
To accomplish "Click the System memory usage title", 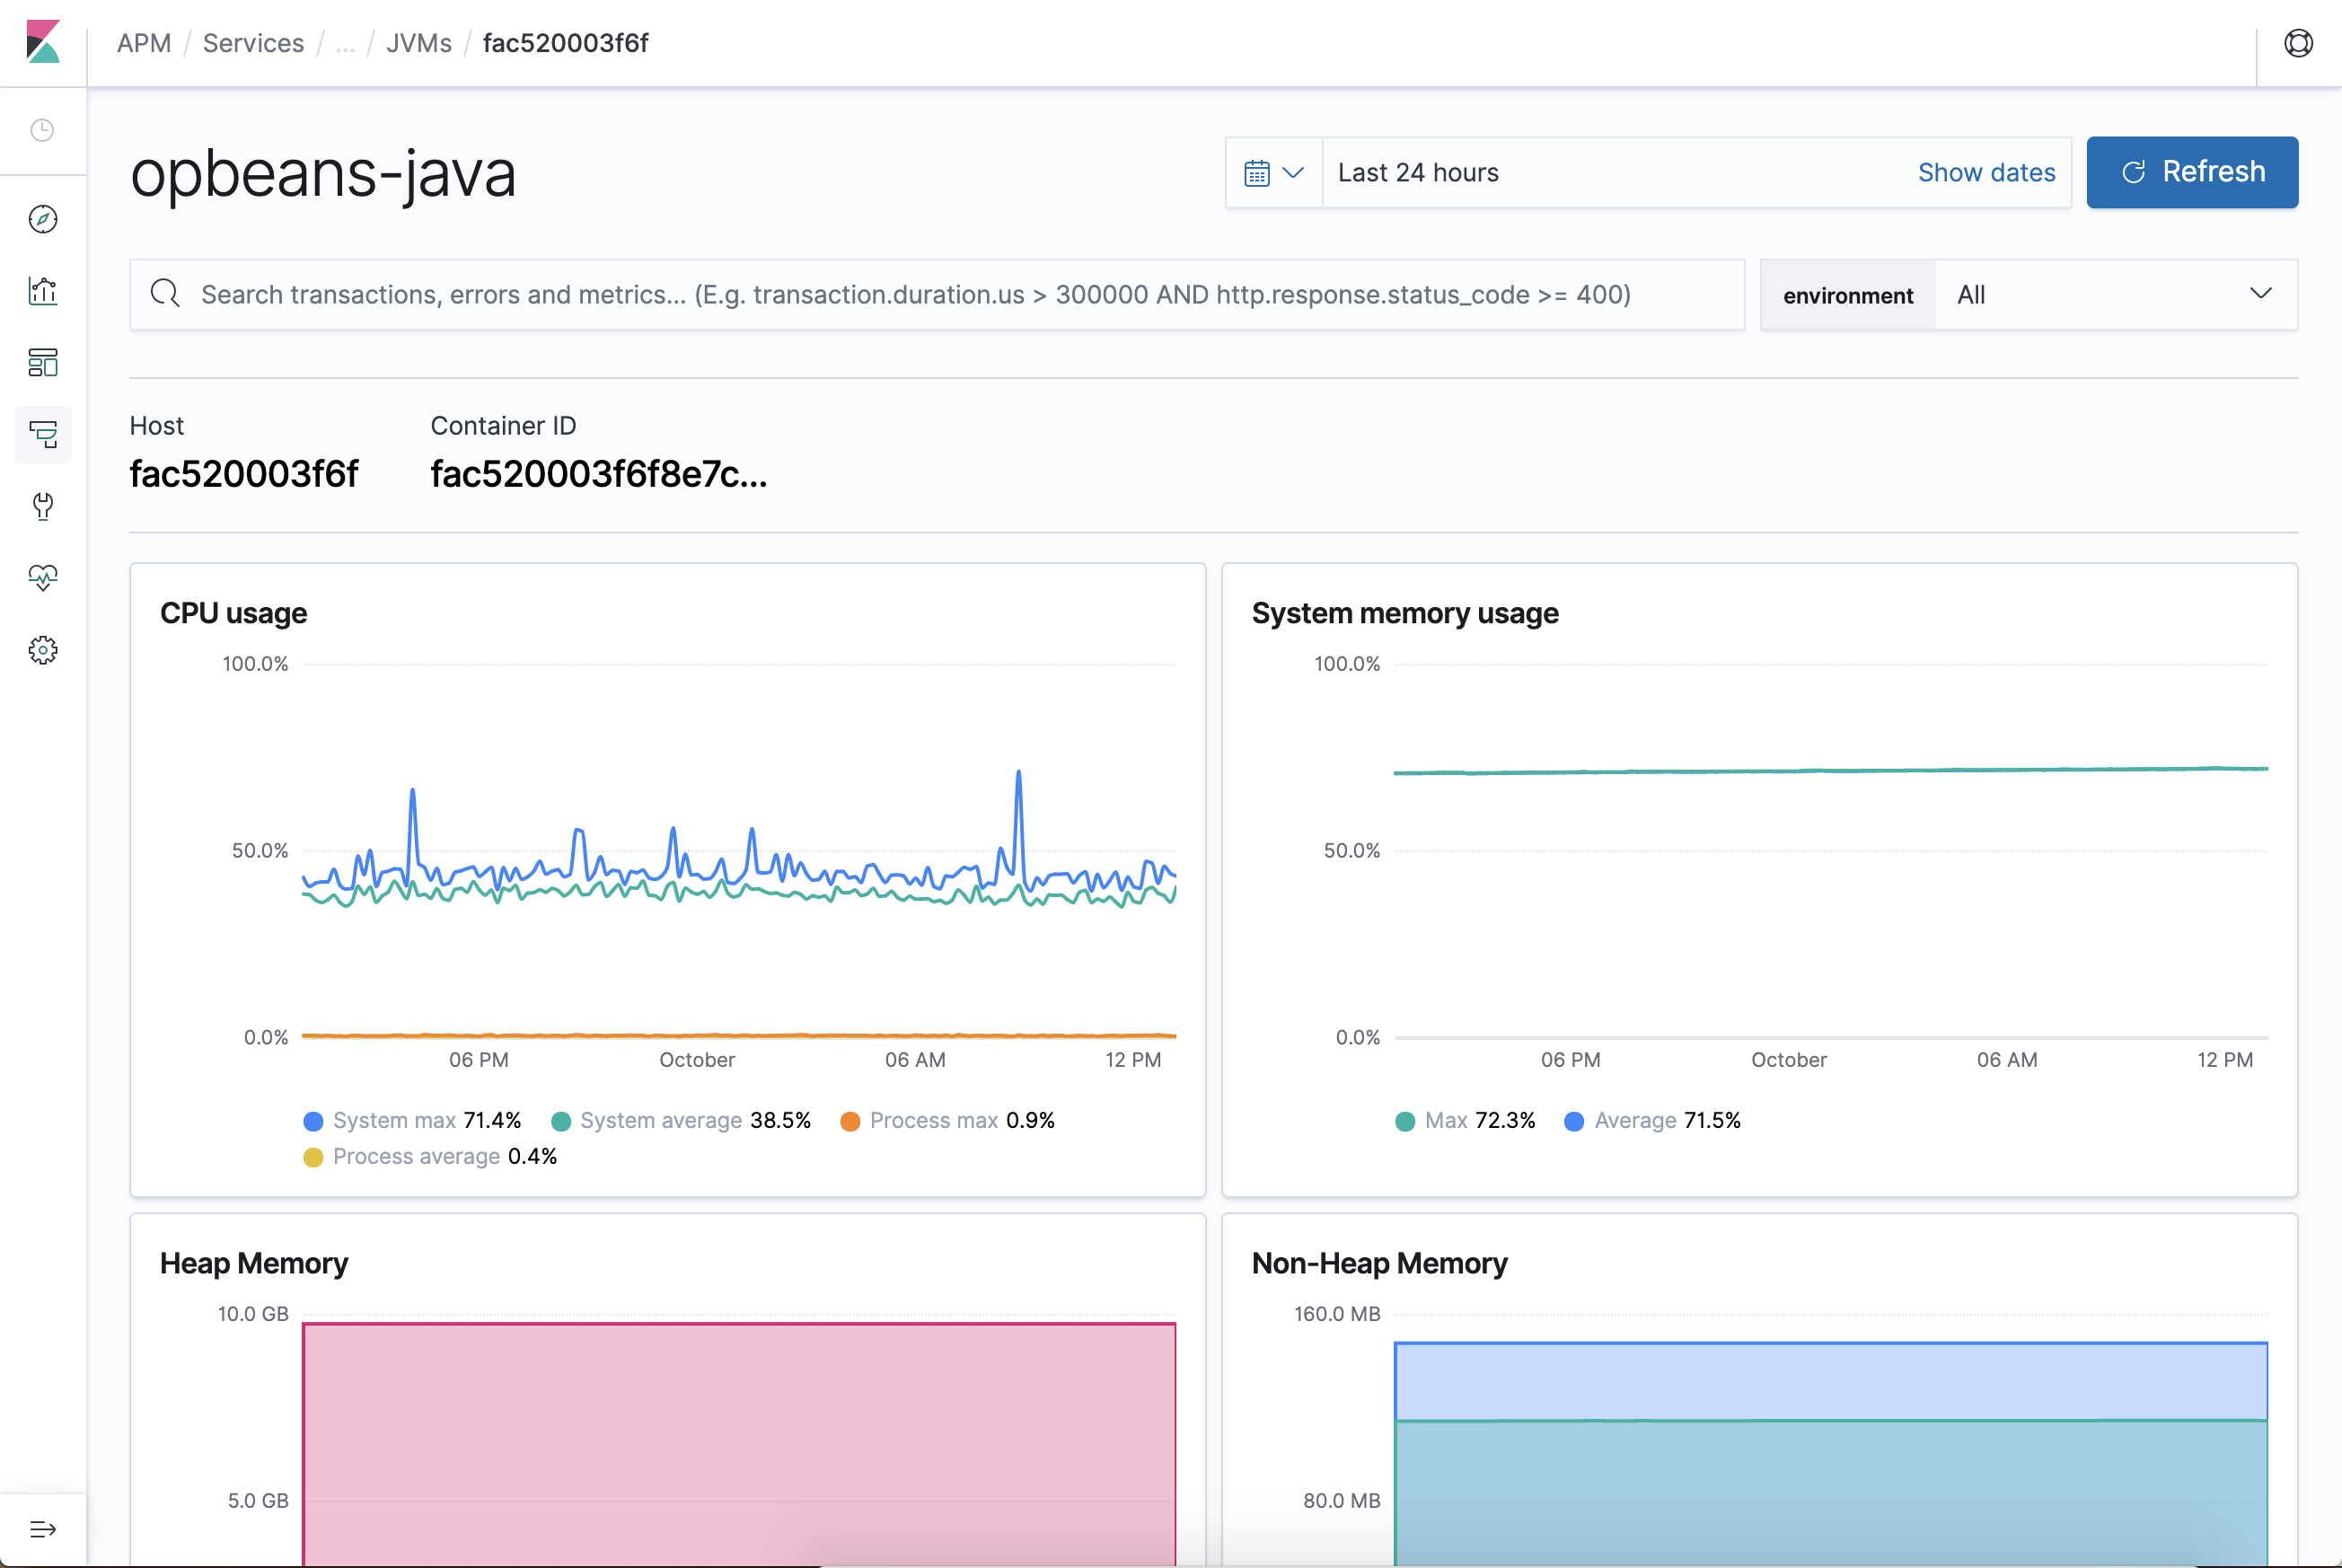I will coord(1405,613).
